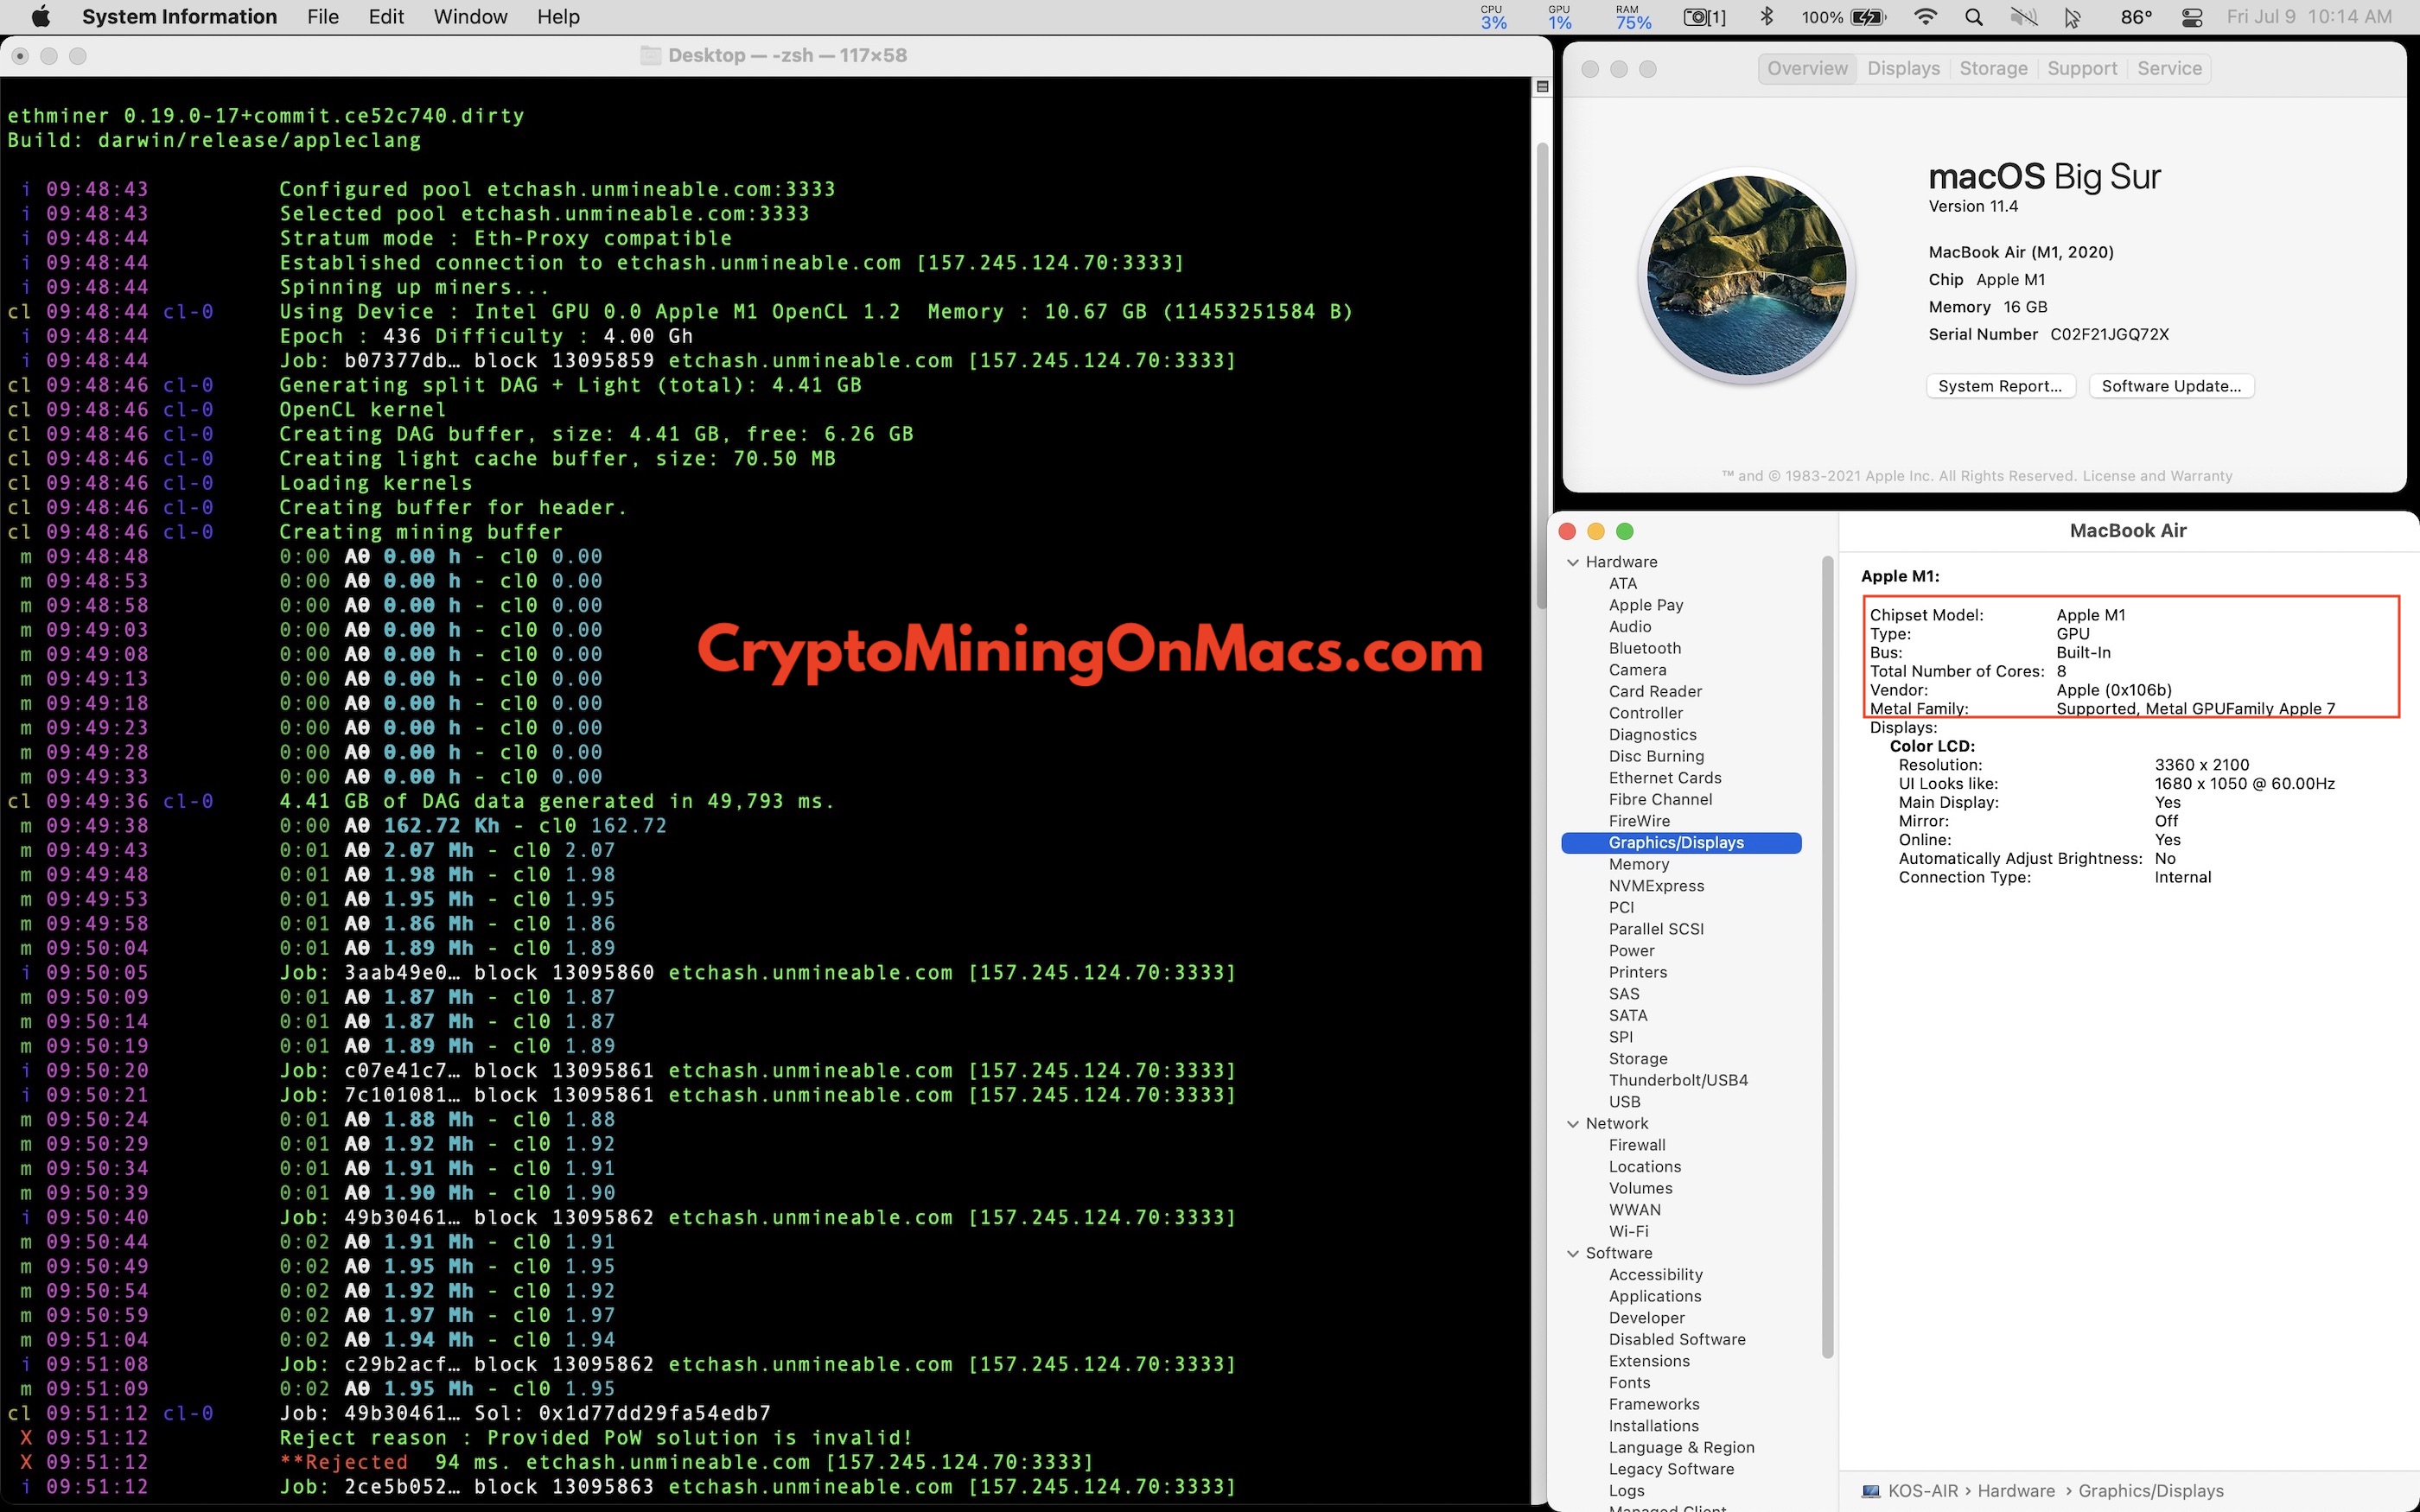Select Audio in the sidebar
The height and width of the screenshot is (1512, 2420).
[x=1630, y=627]
